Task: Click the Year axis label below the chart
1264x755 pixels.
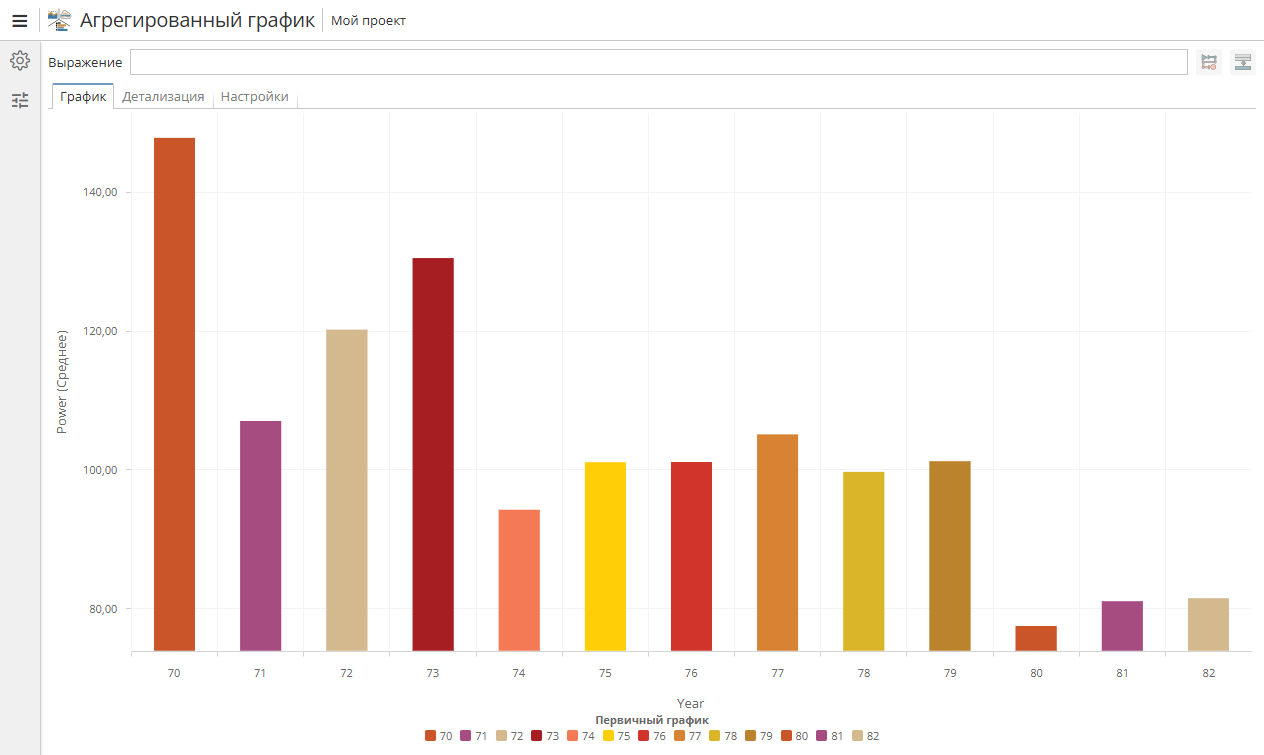Action: (690, 703)
